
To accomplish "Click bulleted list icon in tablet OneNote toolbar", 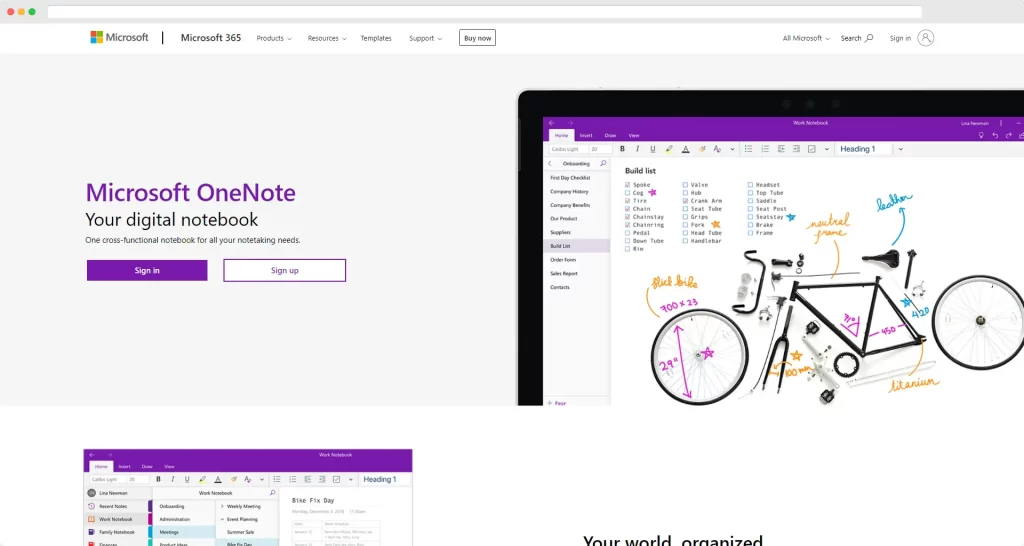I will [x=748, y=149].
